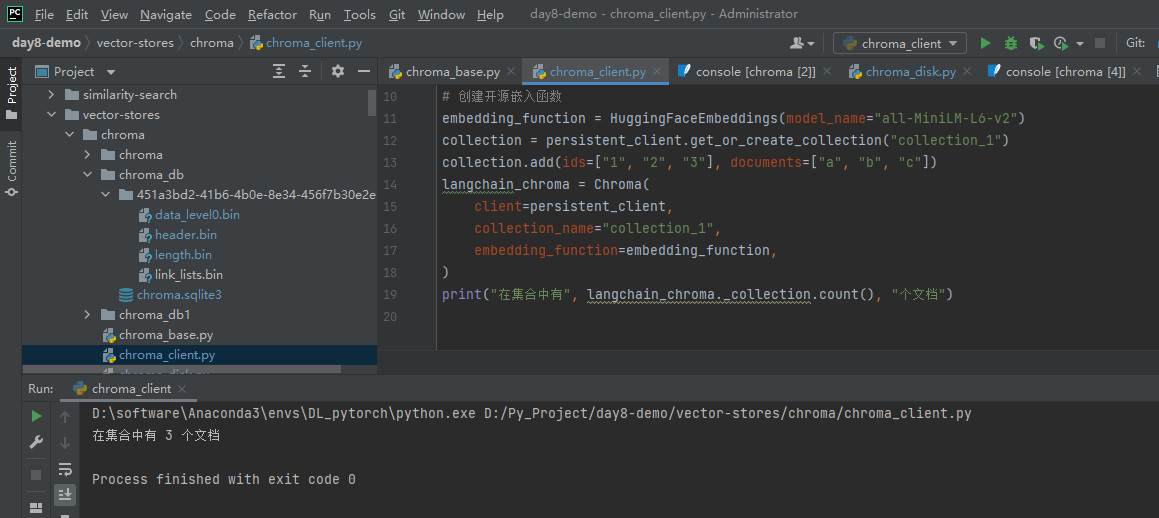Expand the similarity-search folder
The width and height of the screenshot is (1159, 518).
tap(51, 95)
